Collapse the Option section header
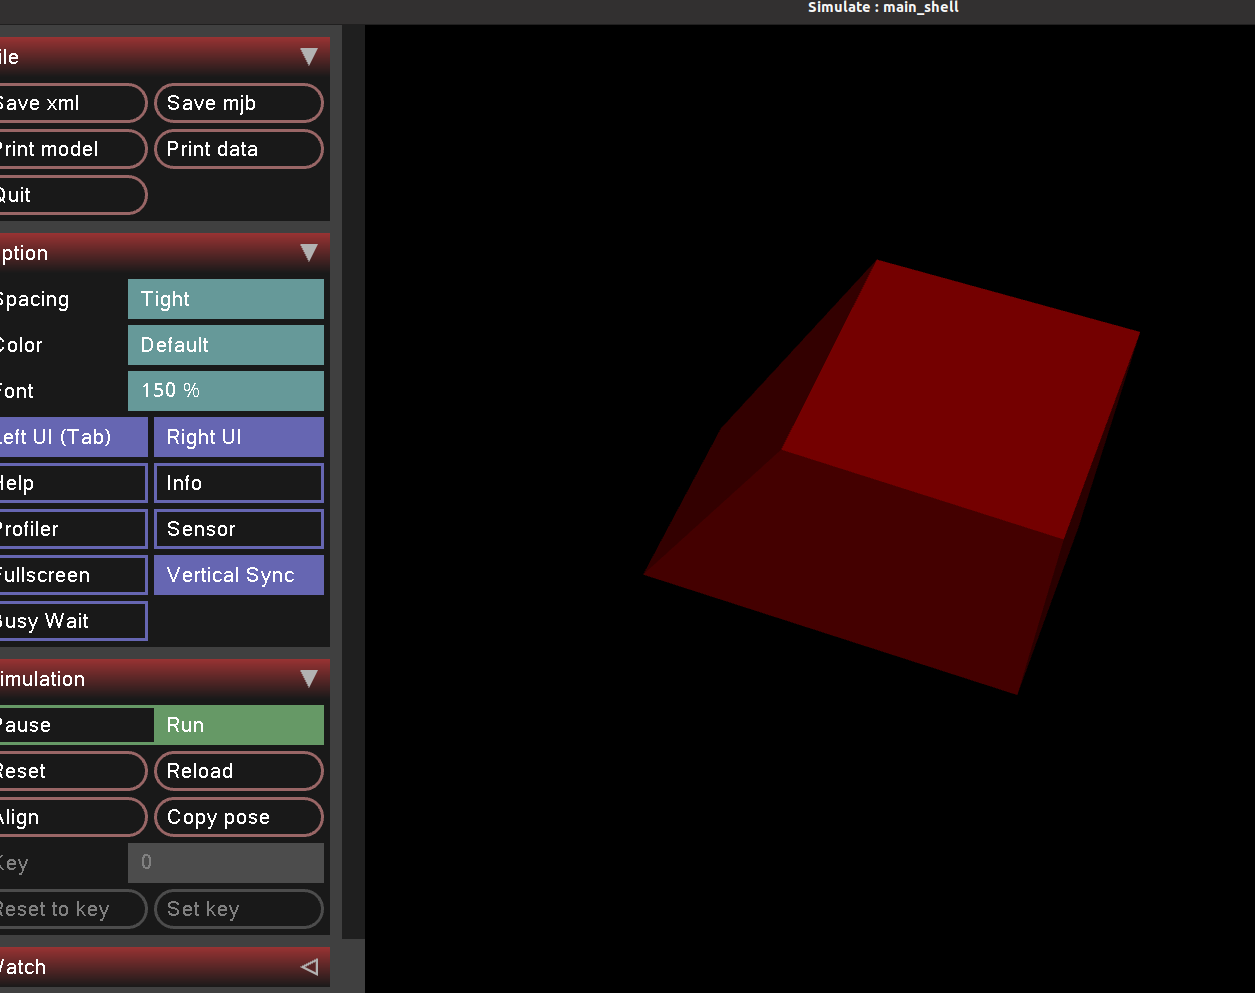The height and width of the screenshot is (993, 1255). click(309, 253)
